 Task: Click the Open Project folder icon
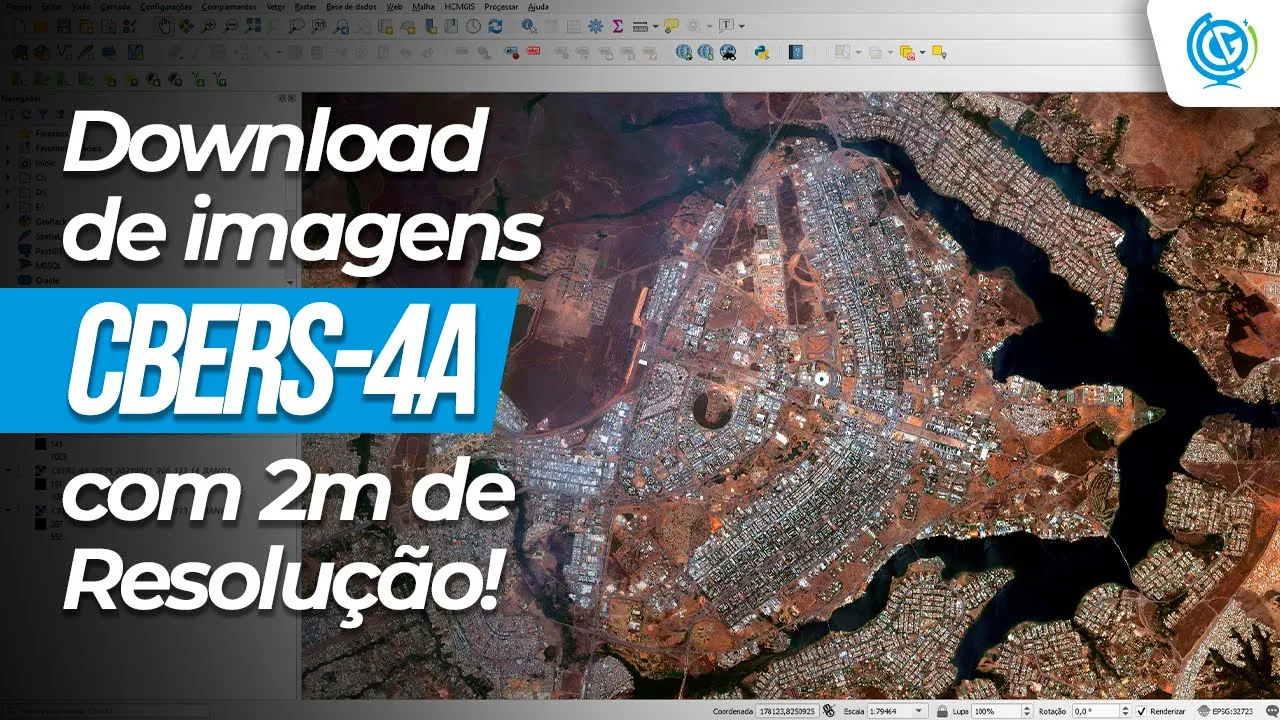coord(41,26)
